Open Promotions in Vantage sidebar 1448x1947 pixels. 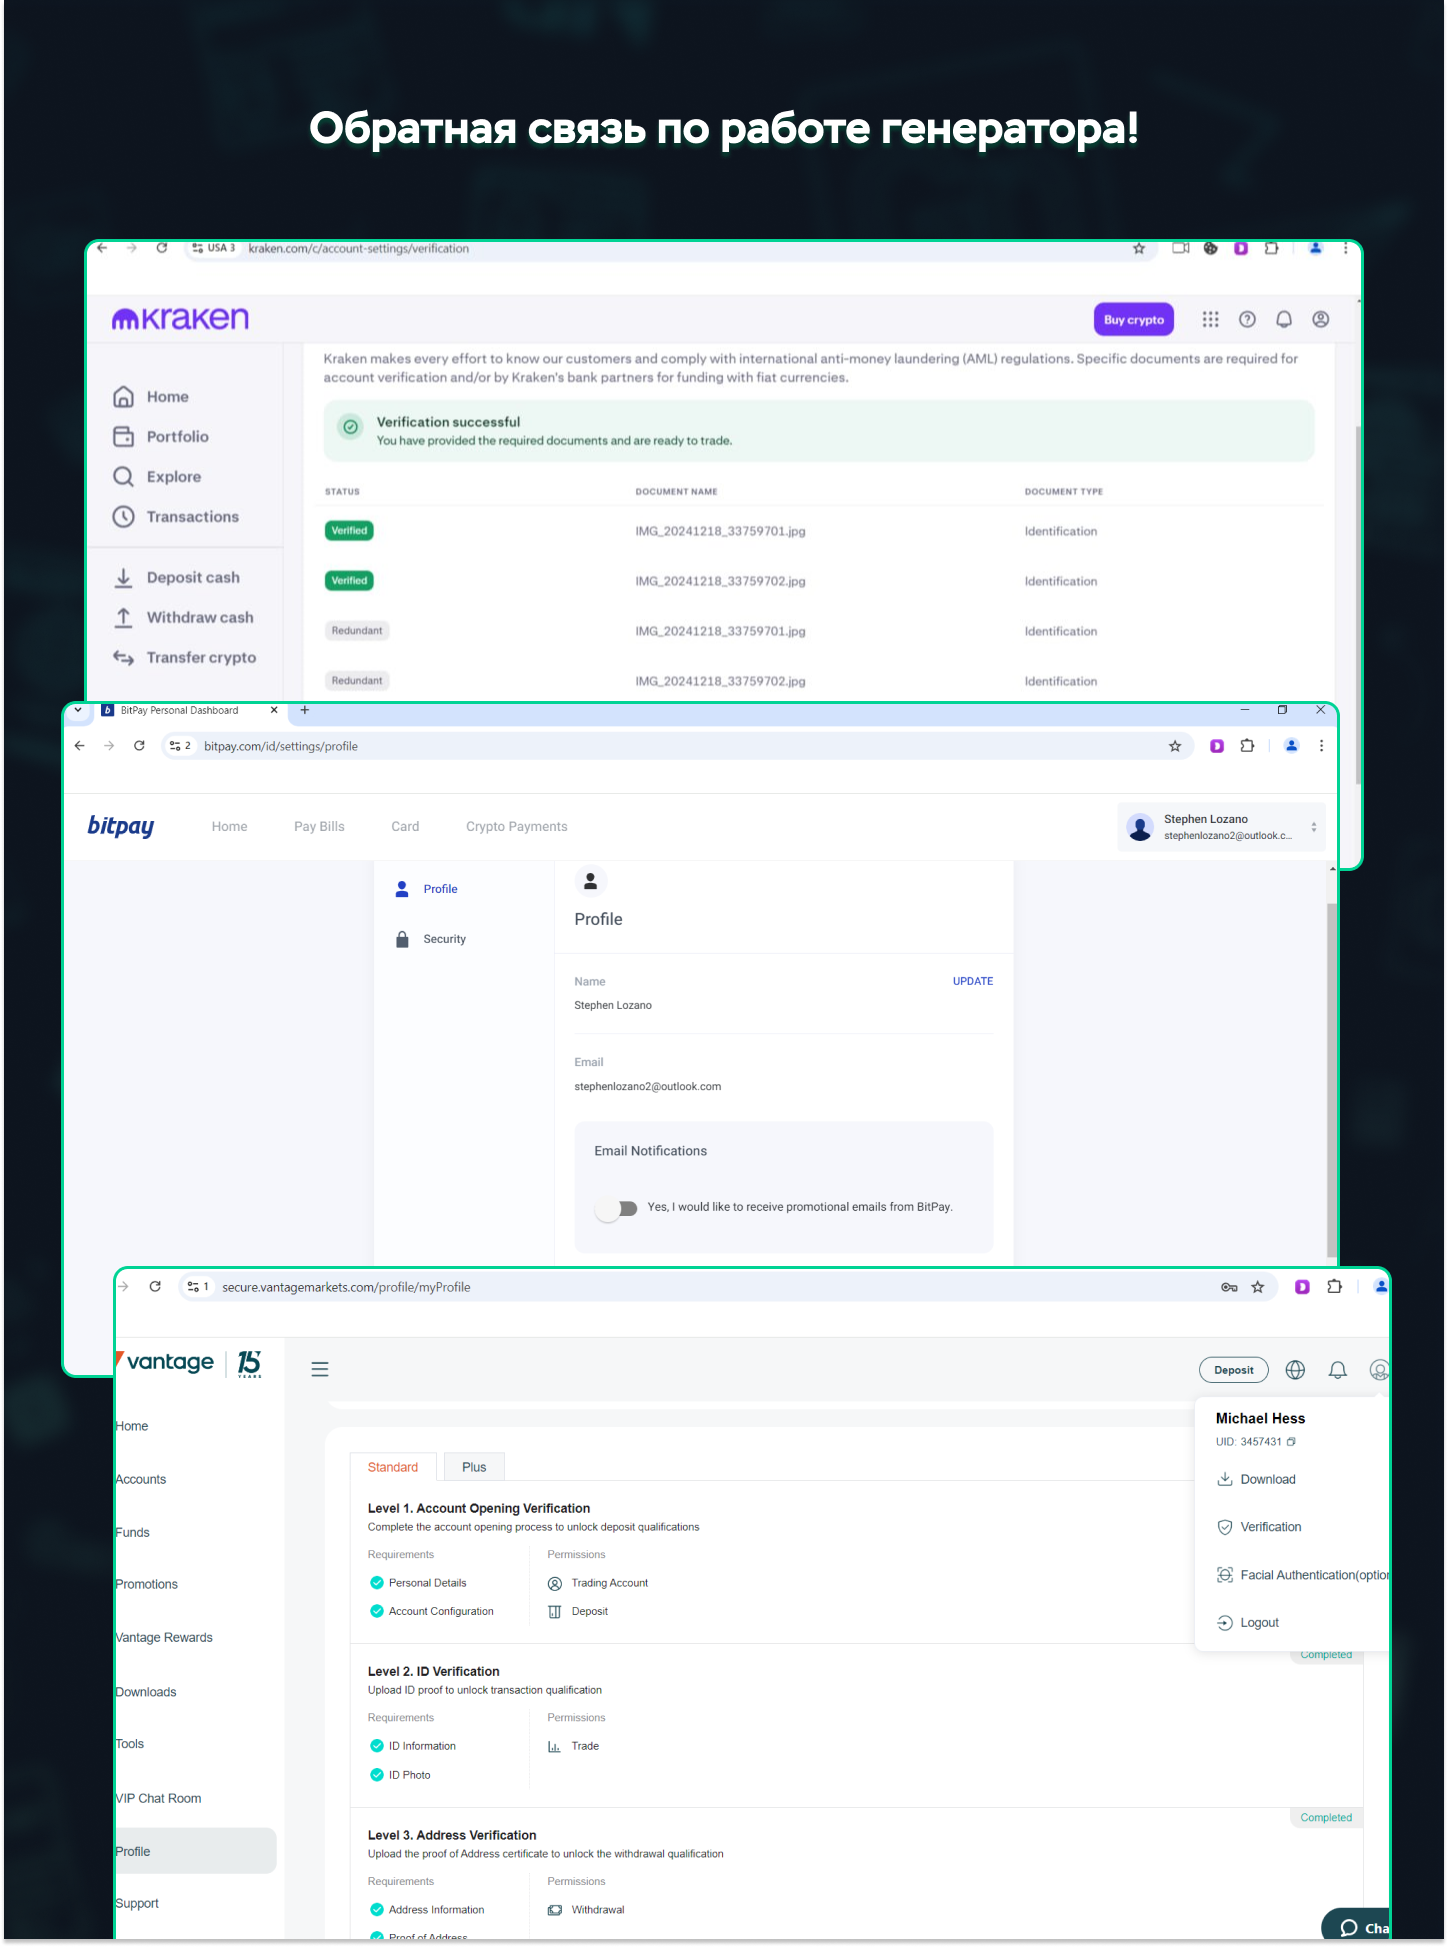(147, 1585)
